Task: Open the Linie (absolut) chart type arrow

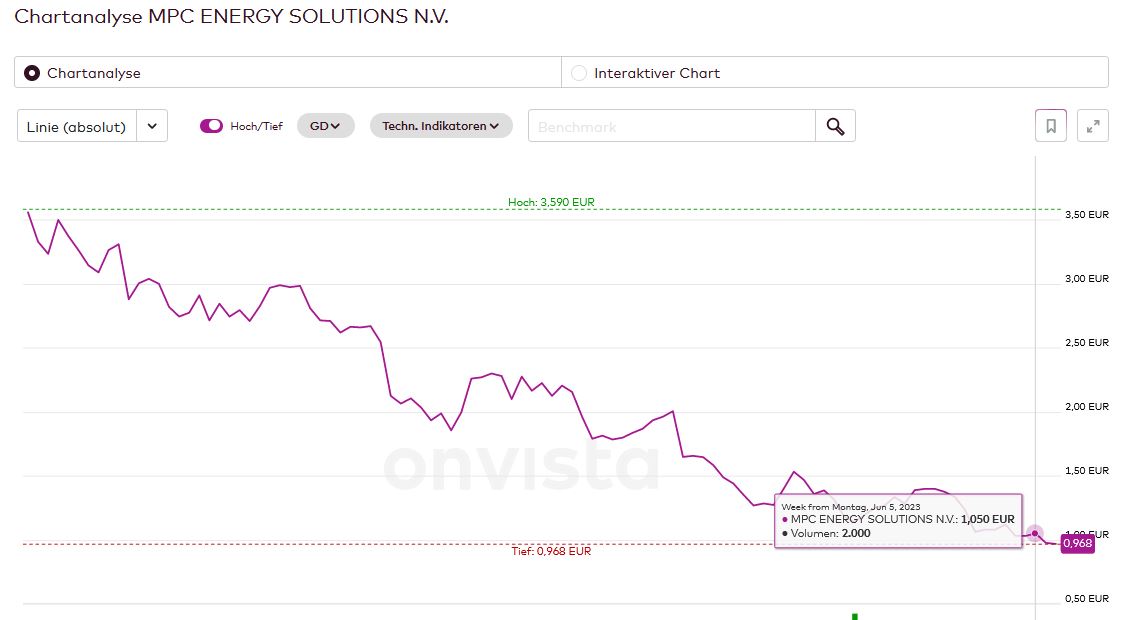Action: [152, 126]
